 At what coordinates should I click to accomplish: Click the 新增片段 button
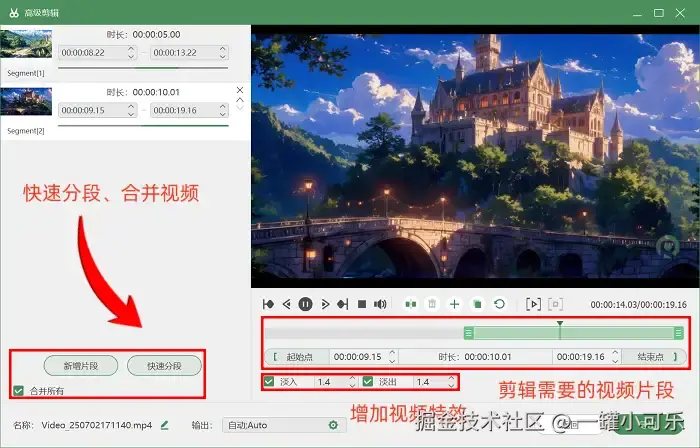(81, 366)
